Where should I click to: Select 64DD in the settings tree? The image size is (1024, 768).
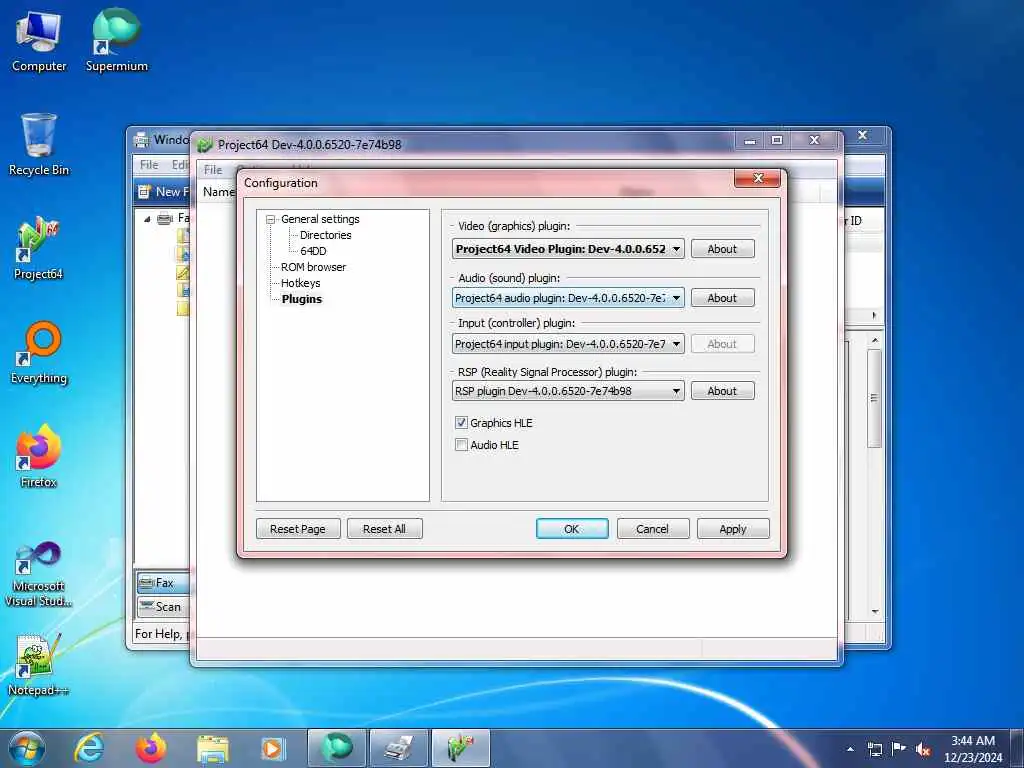point(313,251)
